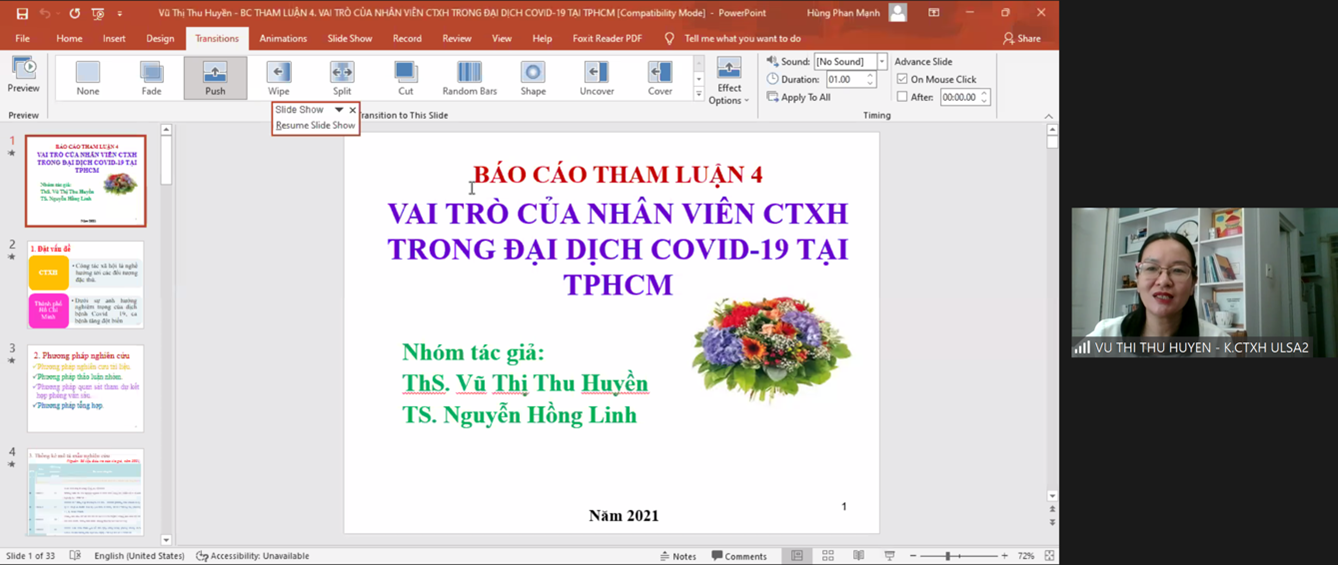
Task: Move transition gallery down one row
Action: [x=699, y=78]
